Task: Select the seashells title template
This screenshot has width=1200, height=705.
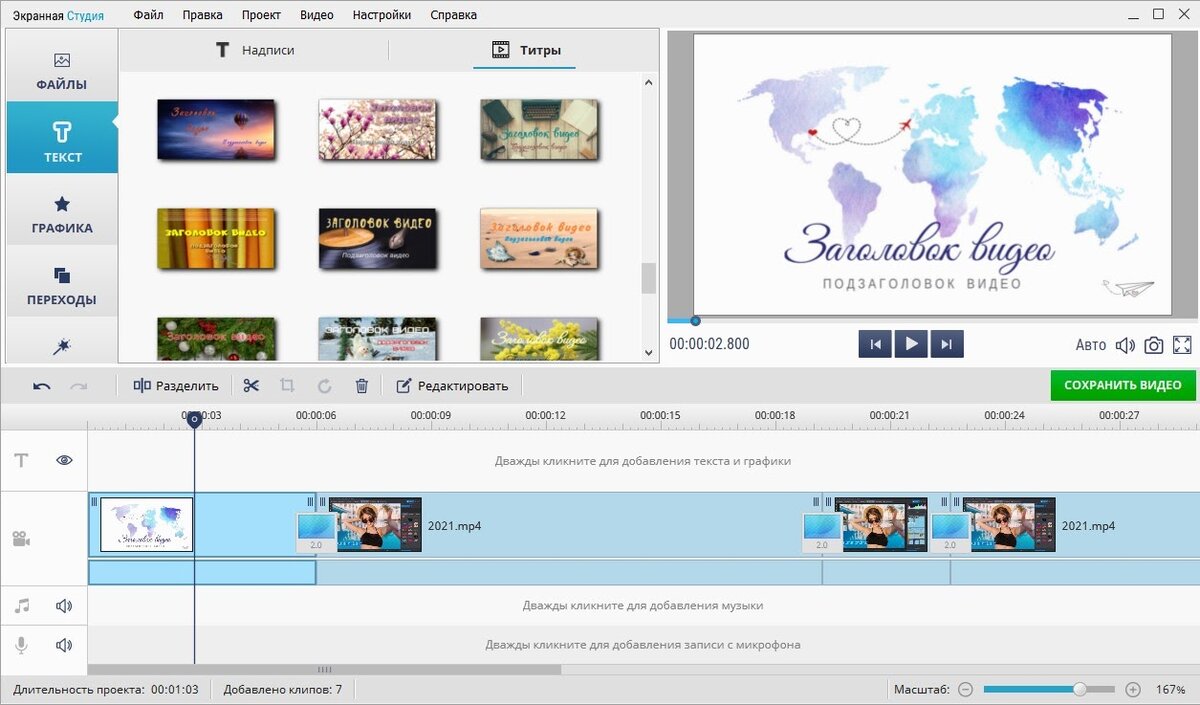Action: [539, 238]
